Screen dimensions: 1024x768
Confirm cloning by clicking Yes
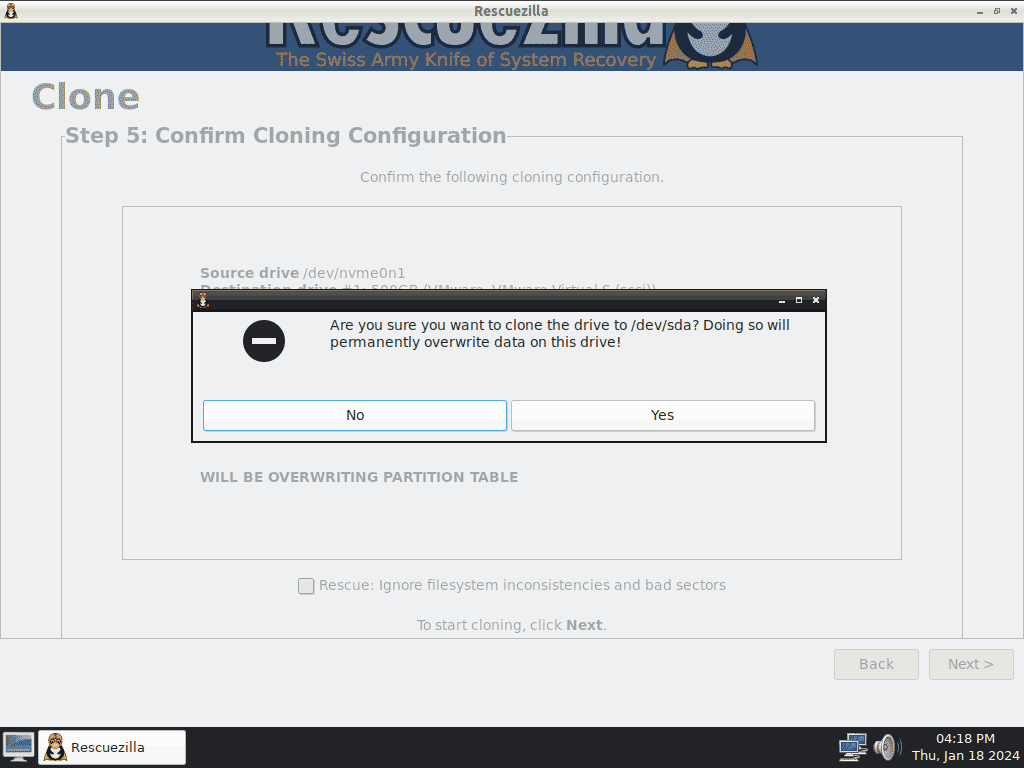tap(662, 415)
